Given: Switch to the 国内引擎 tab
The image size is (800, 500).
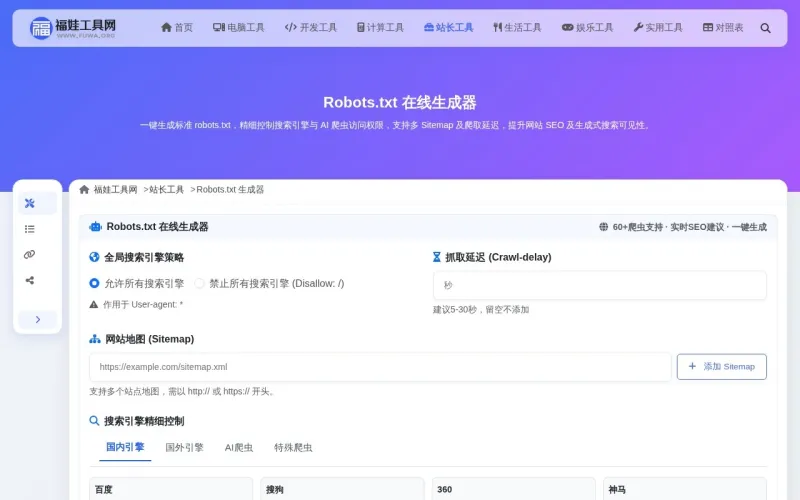Looking at the screenshot, I should pyautogui.click(x=125, y=447).
